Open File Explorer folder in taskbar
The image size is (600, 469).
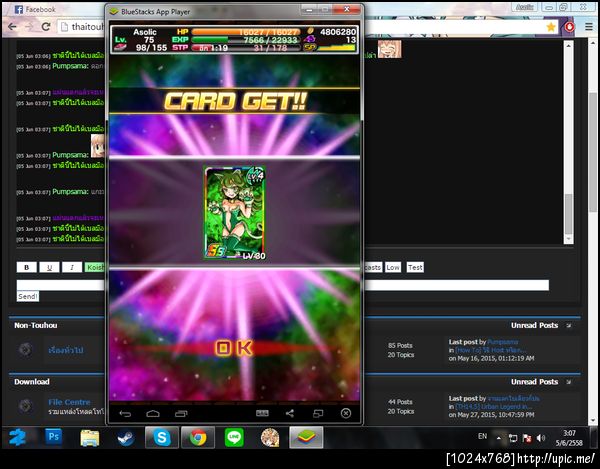(x=90, y=438)
